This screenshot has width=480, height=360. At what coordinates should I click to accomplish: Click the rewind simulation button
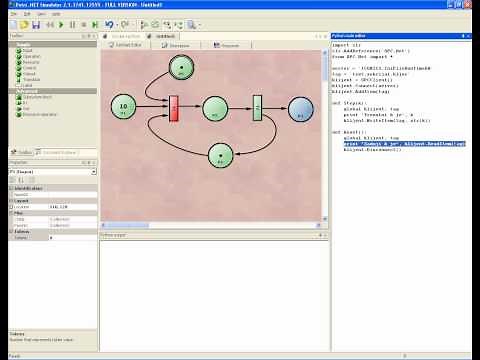click(x=50, y=25)
